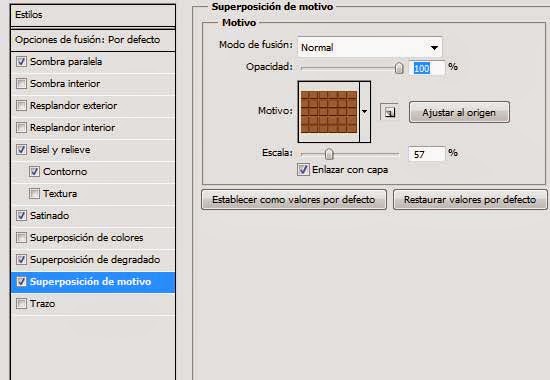Select the Resplandor exterior style row
The image size is (550, 380).
93,106
